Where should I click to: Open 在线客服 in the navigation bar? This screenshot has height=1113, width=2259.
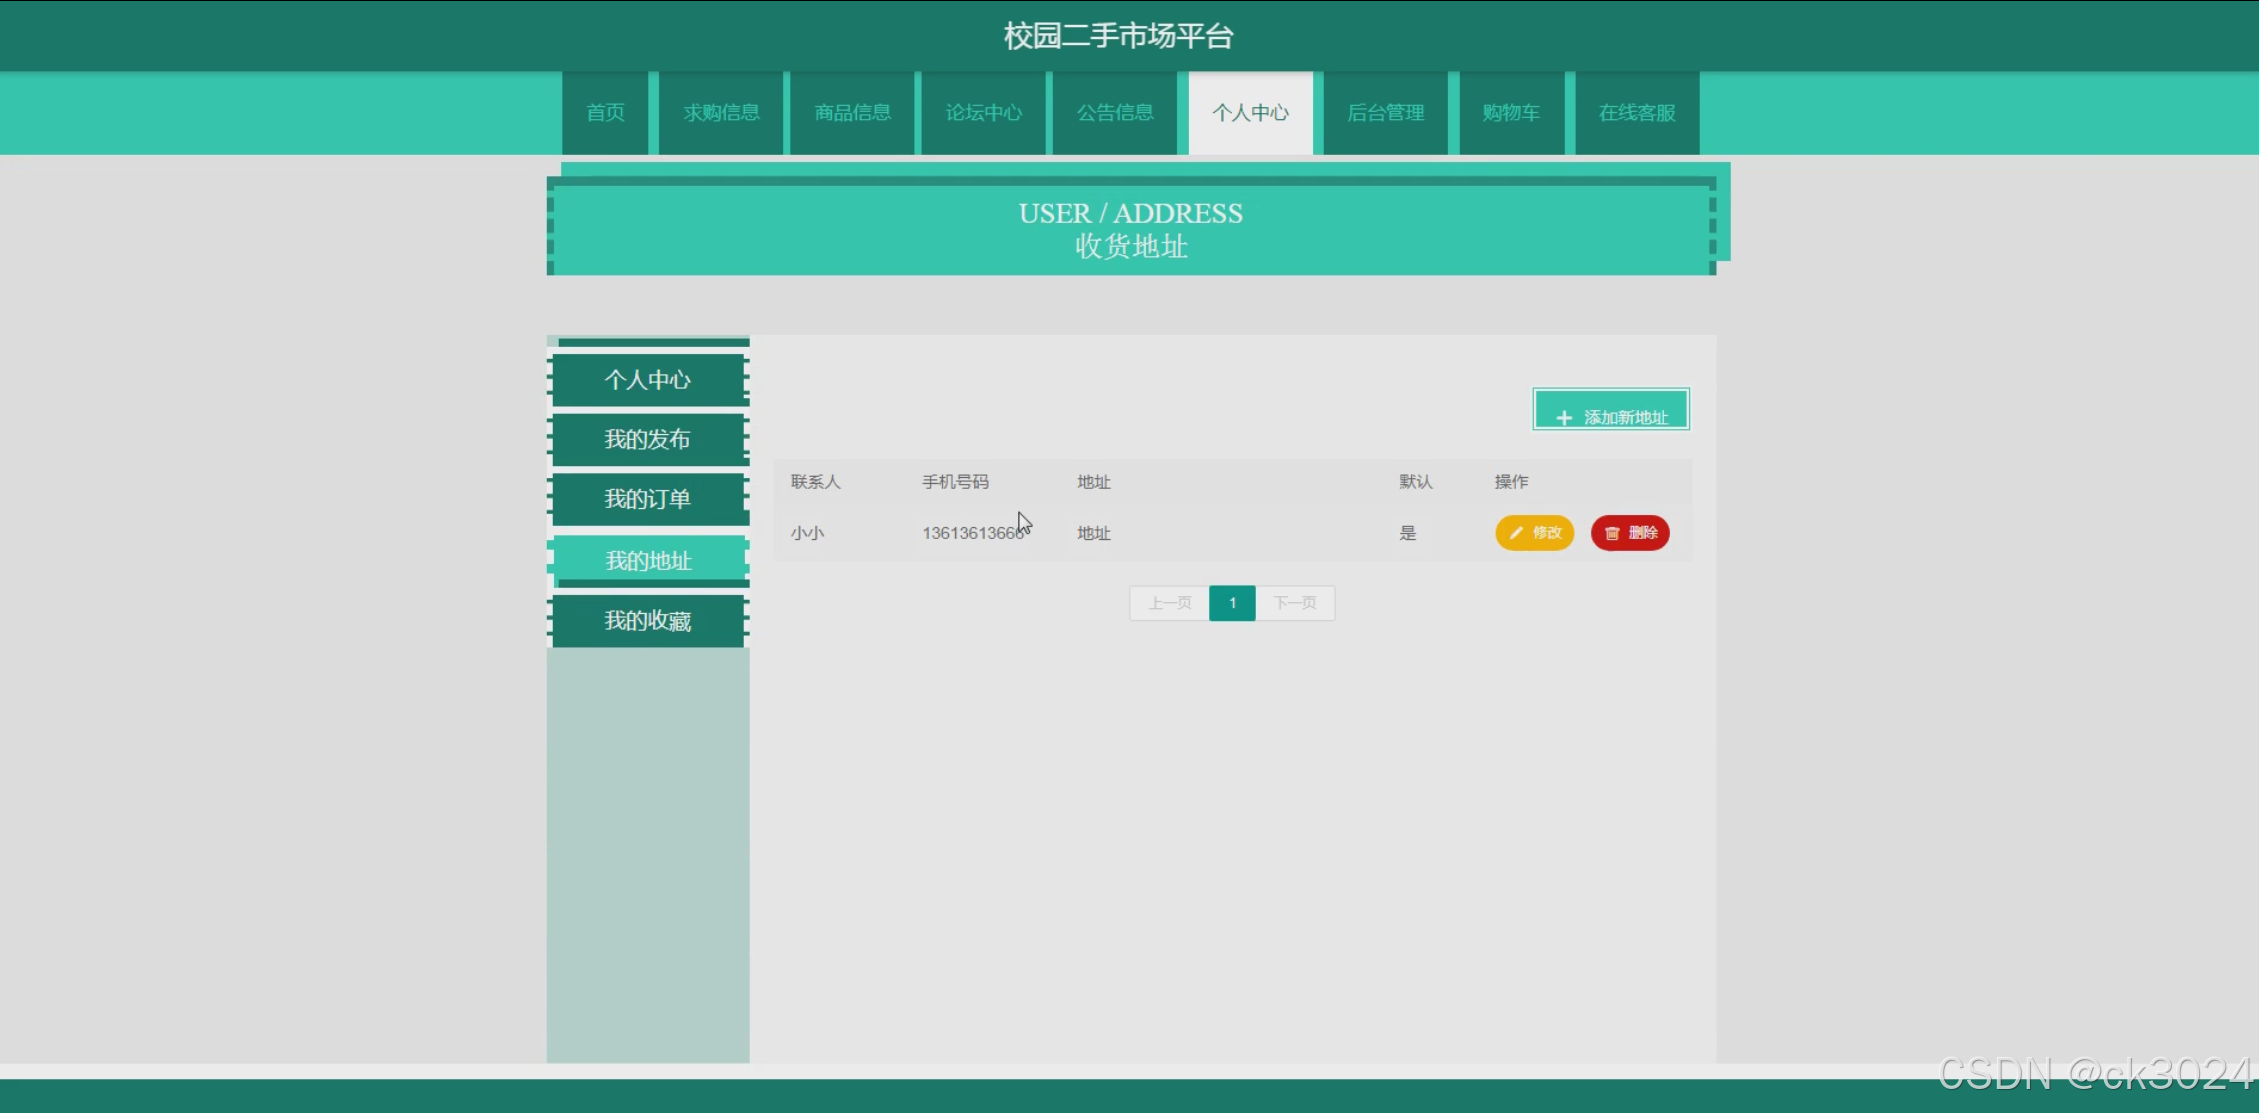[1636, 113]
